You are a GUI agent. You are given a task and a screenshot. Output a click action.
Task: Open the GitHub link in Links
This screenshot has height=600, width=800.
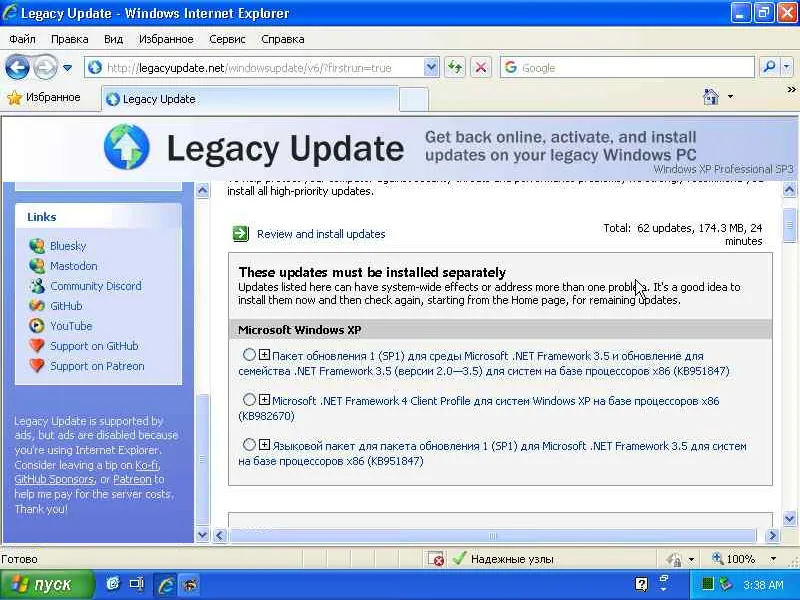(66, 306)
